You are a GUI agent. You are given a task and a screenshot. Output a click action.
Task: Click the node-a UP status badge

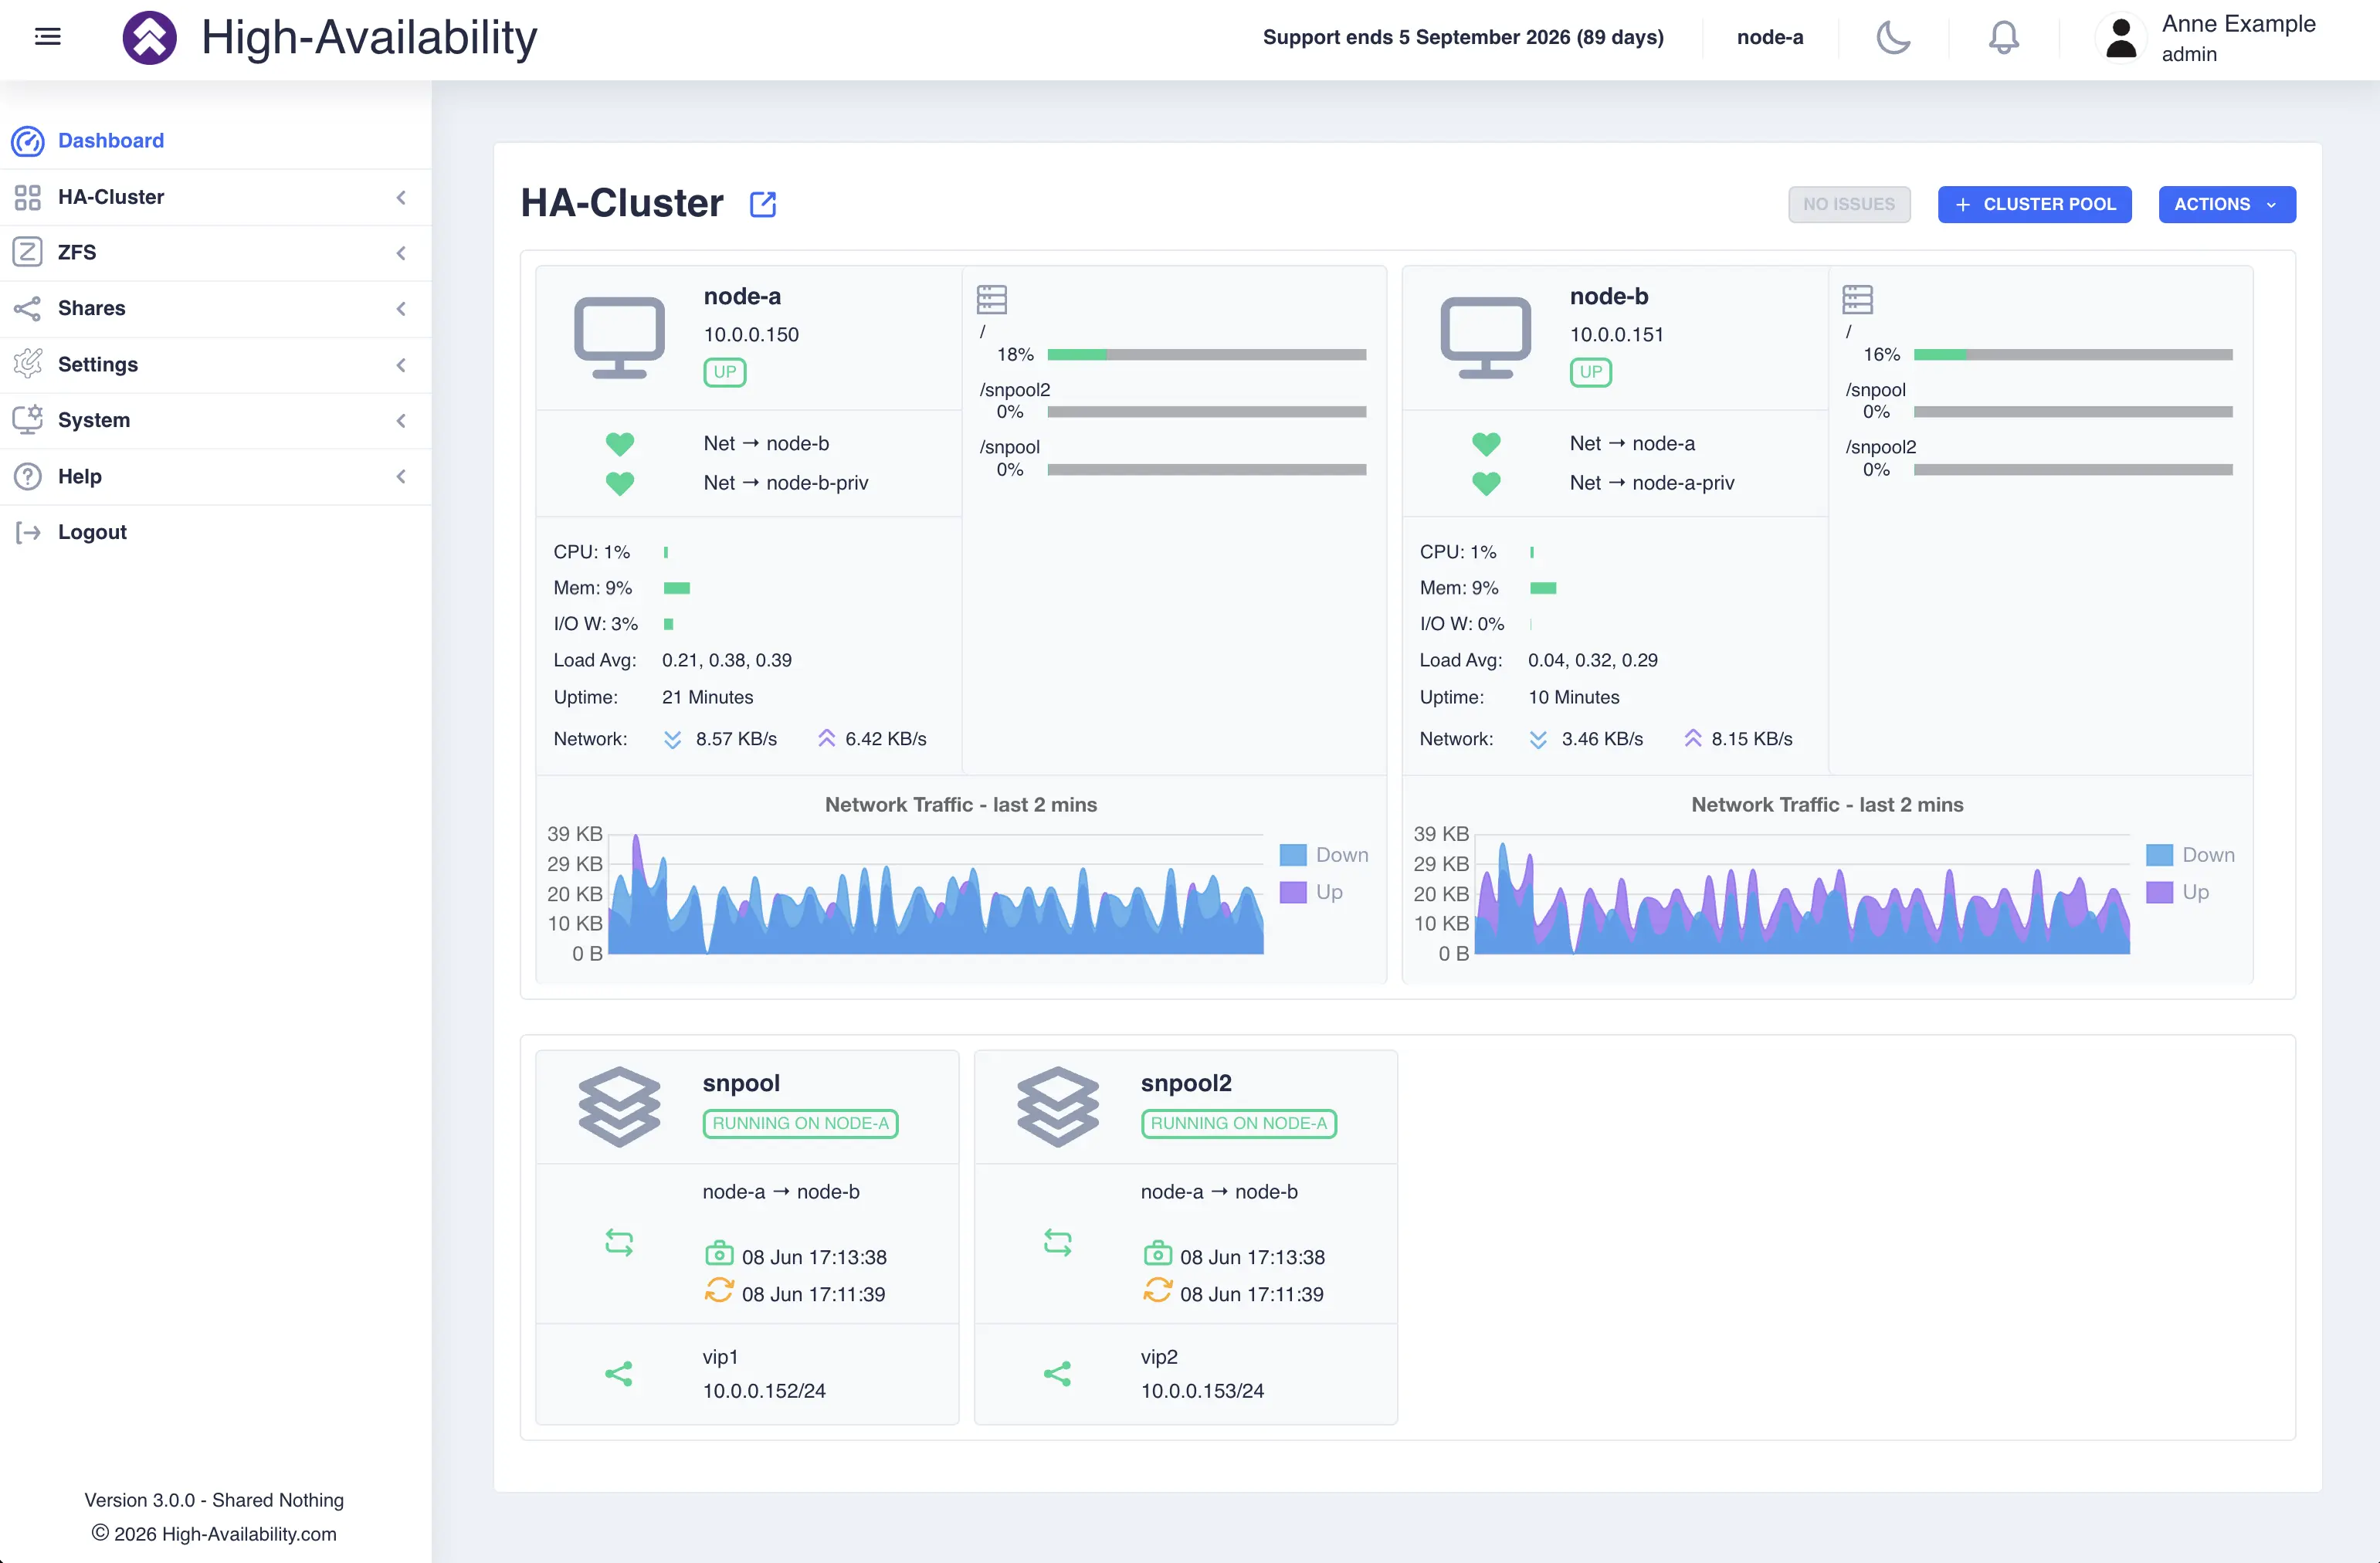(x=724, y=372)
